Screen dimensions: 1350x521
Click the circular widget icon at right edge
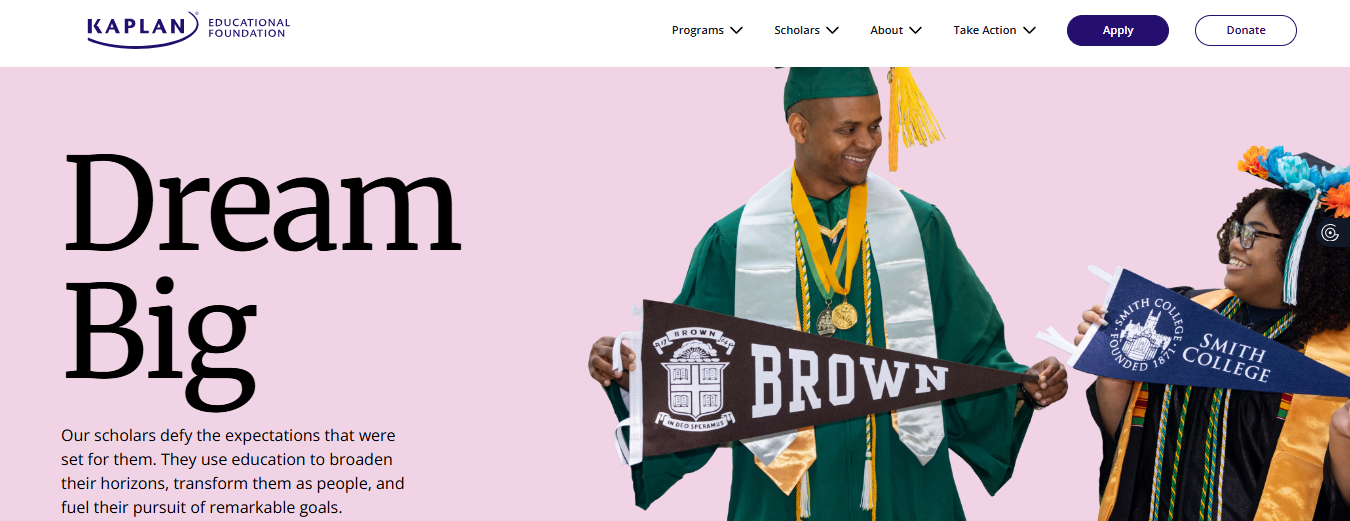click(1330, 233)
